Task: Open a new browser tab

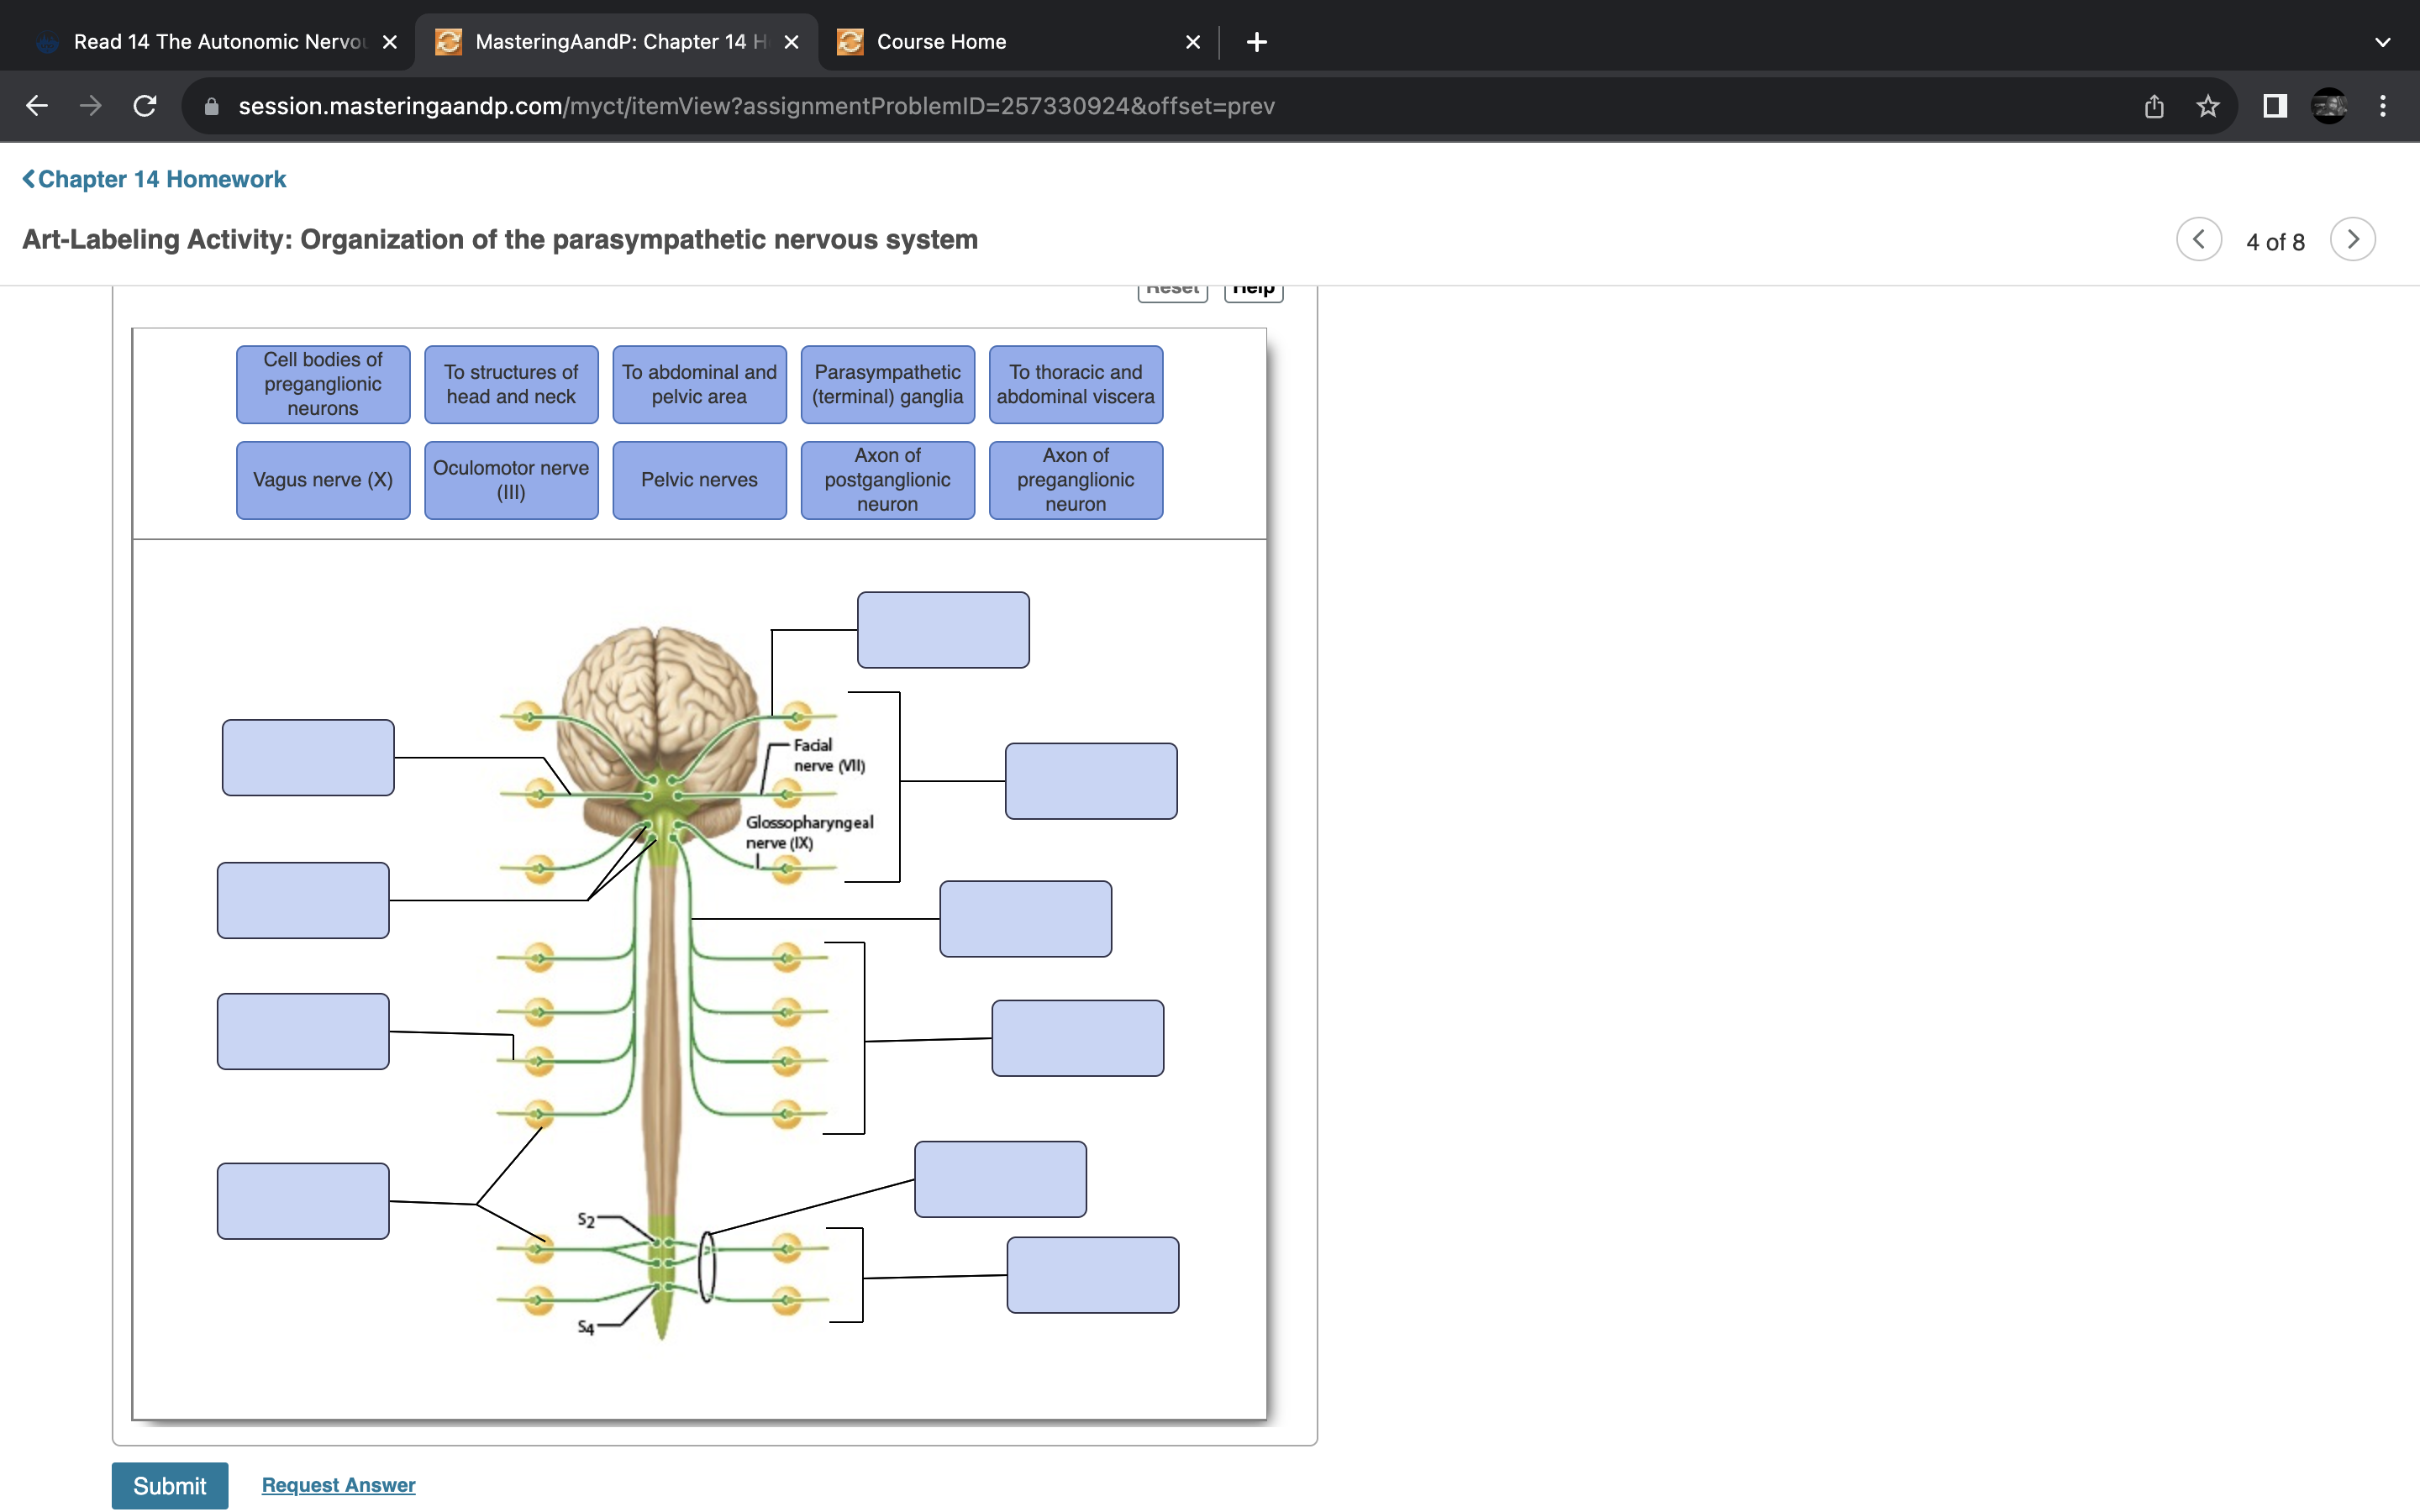Action: [x=1257, y=42]
